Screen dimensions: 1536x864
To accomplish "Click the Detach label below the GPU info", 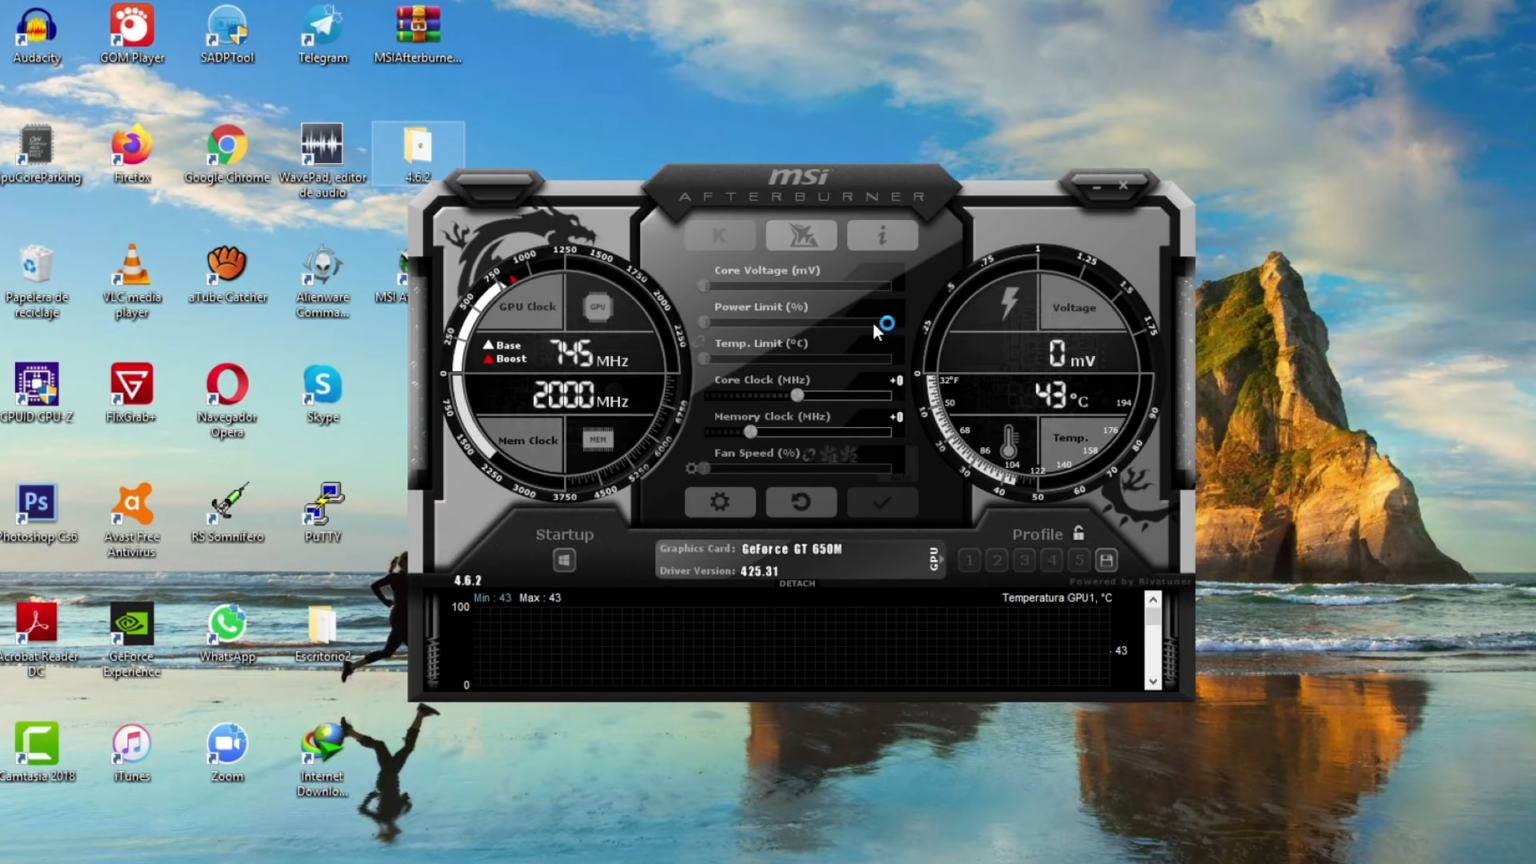I will 796,583.
